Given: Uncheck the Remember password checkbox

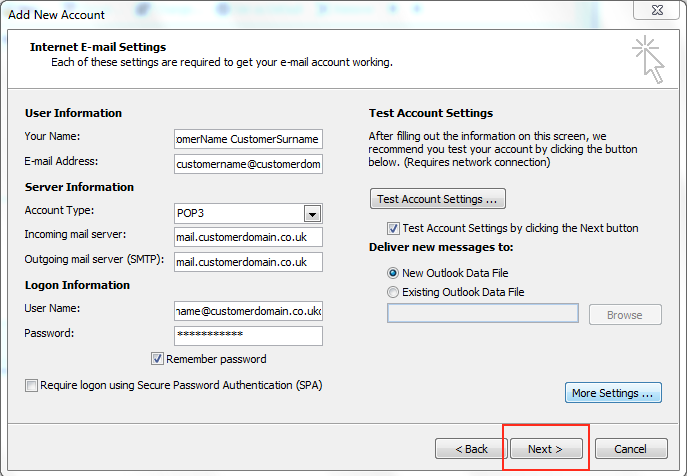Looking at the screenshot, I should 157,359.
